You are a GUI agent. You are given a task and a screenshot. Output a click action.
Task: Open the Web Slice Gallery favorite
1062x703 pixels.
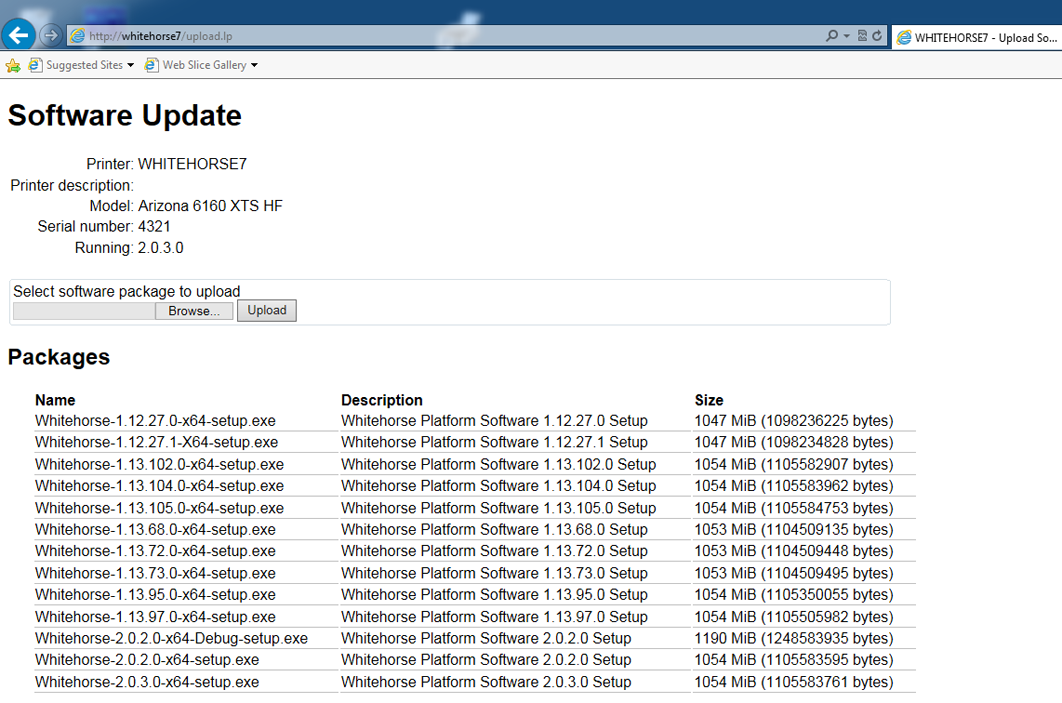(x=196, y=65)
